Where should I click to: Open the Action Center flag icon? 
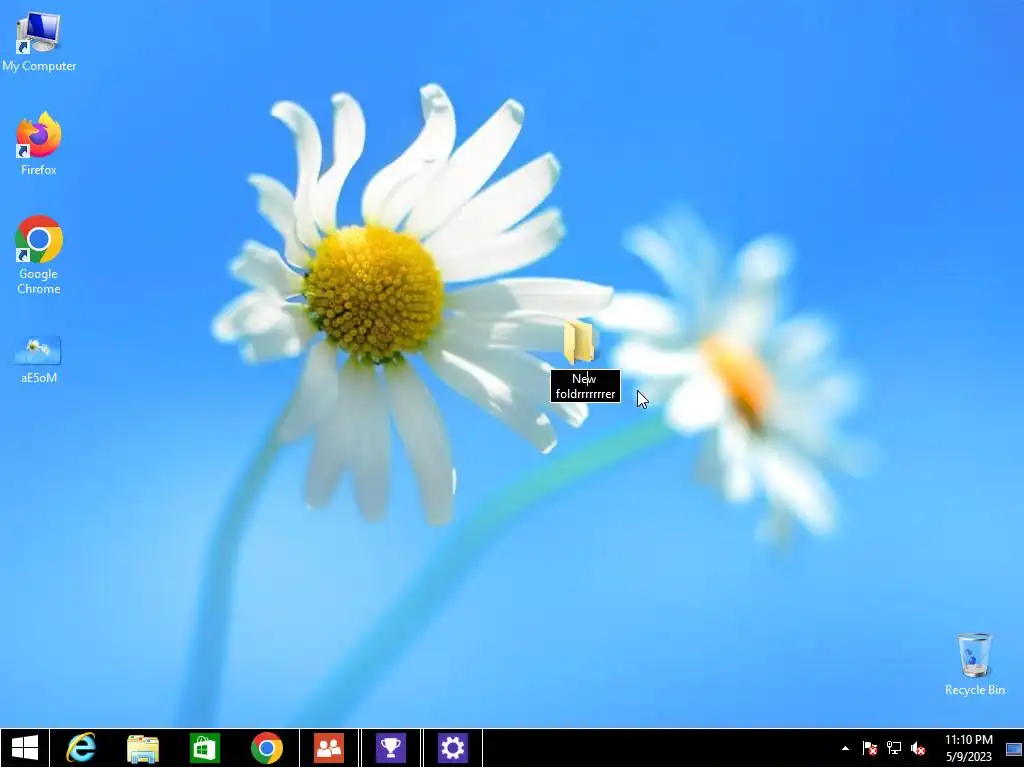[x=869, y=748]
